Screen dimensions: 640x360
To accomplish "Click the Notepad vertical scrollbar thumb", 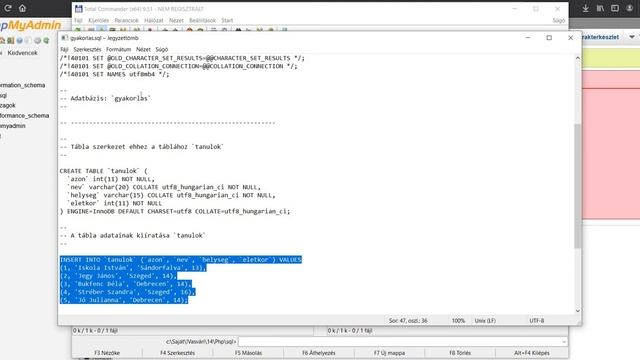I will pos(578,186).
